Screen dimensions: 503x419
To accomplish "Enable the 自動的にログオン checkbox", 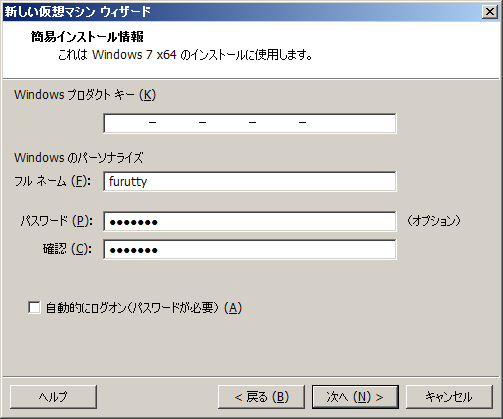I will (34, 307).
